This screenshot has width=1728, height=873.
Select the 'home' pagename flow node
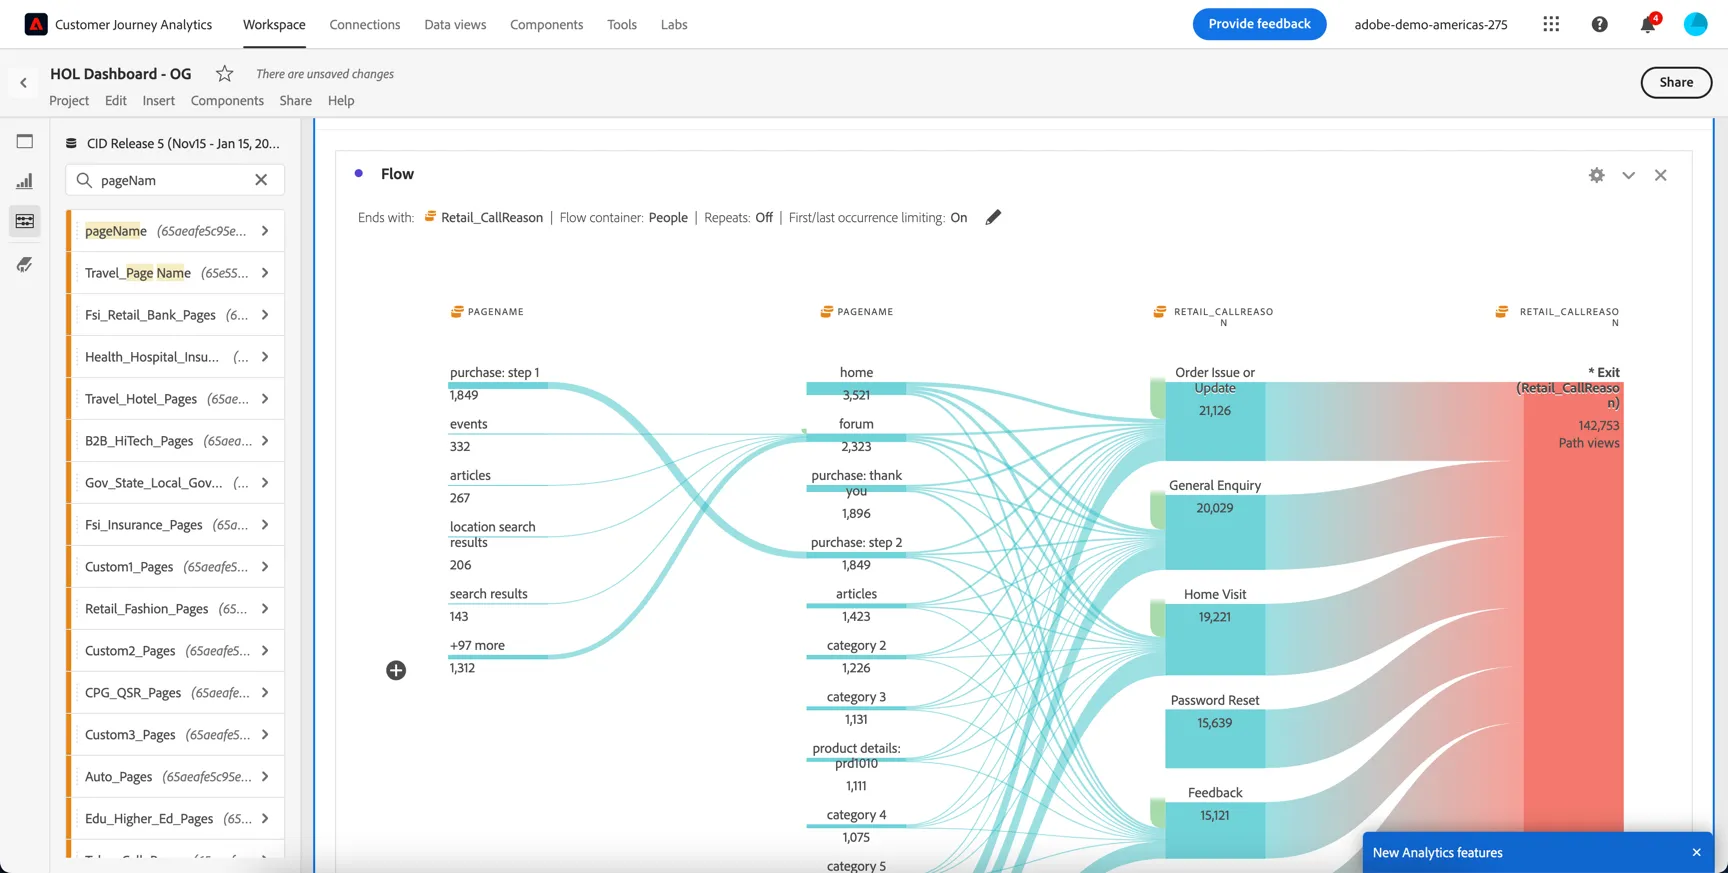click(856, 388)
